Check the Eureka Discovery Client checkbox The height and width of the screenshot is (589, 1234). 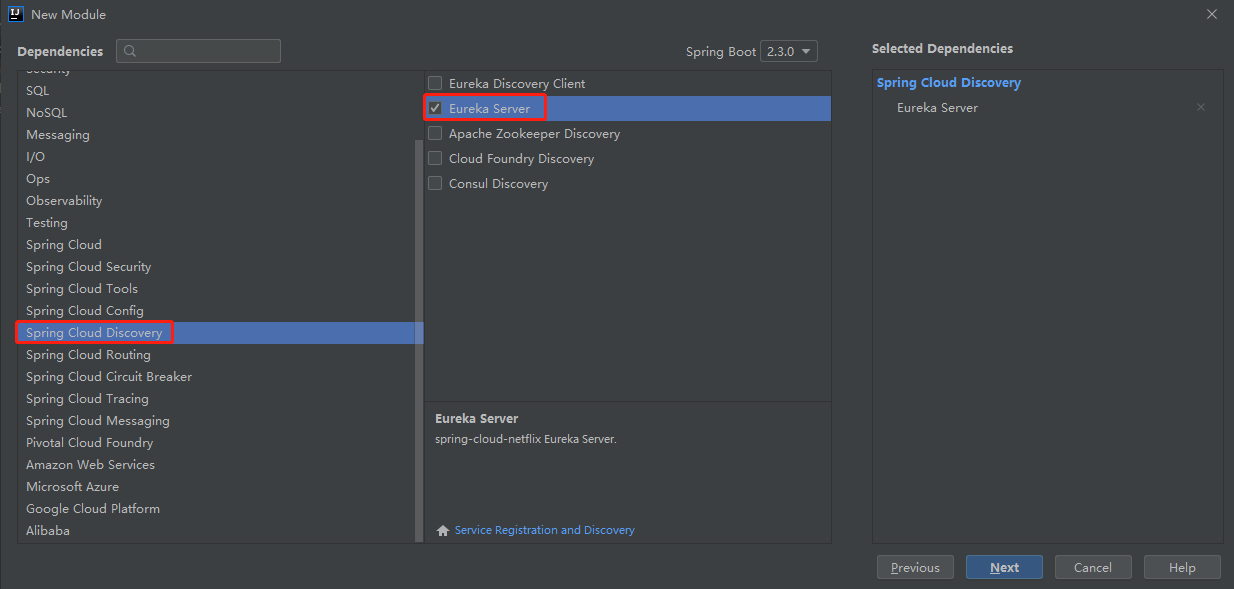point(435,83)
